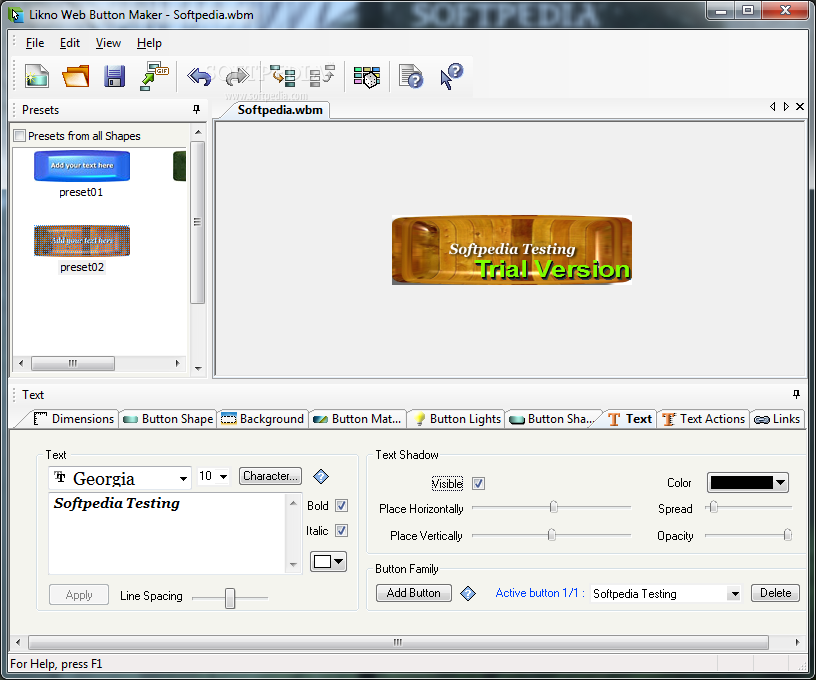
Task: Click the Opacity slider handle
Action: 788,534
